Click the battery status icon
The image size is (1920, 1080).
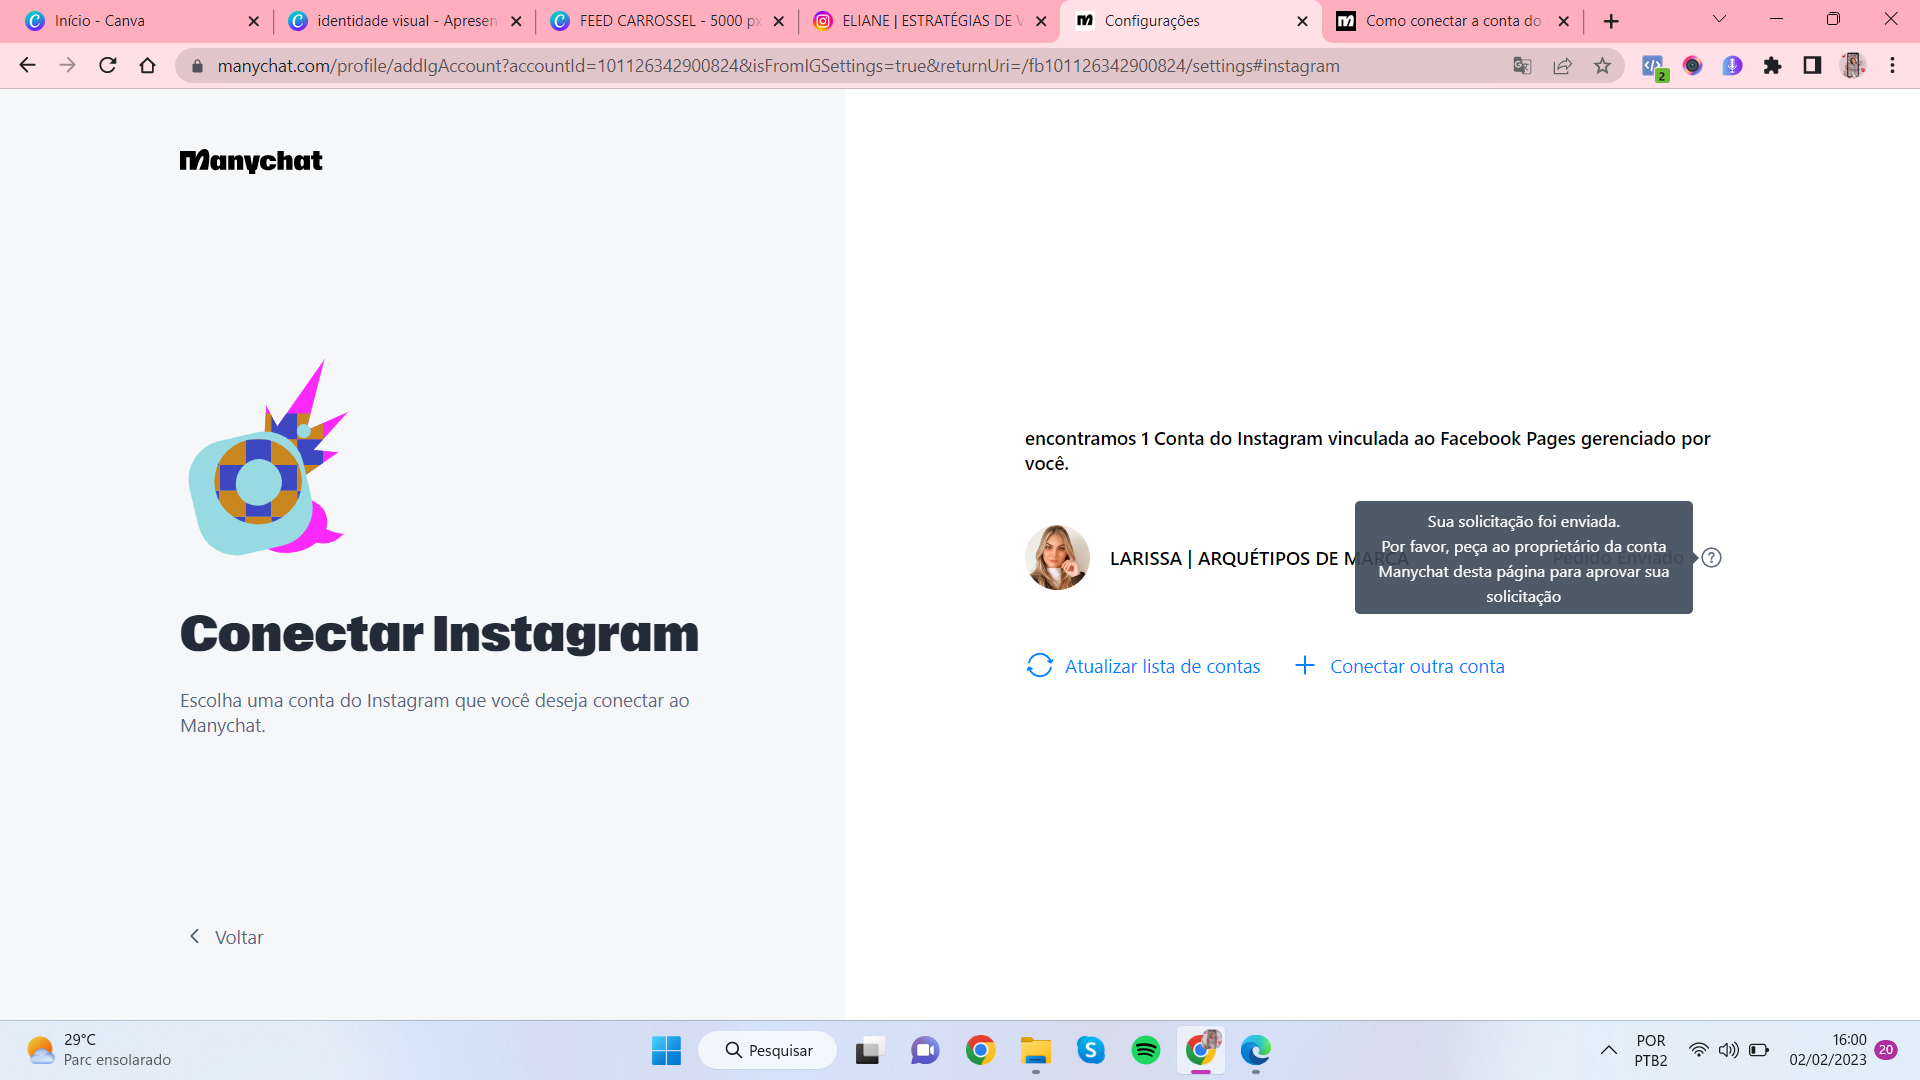pos(1759,1050)
